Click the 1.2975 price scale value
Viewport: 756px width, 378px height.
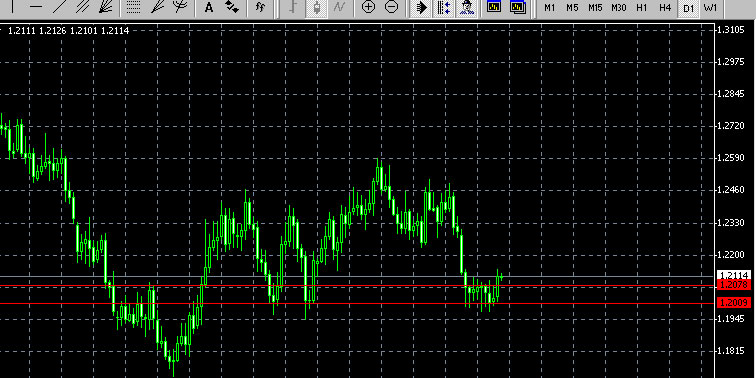[x=731, y=62]
